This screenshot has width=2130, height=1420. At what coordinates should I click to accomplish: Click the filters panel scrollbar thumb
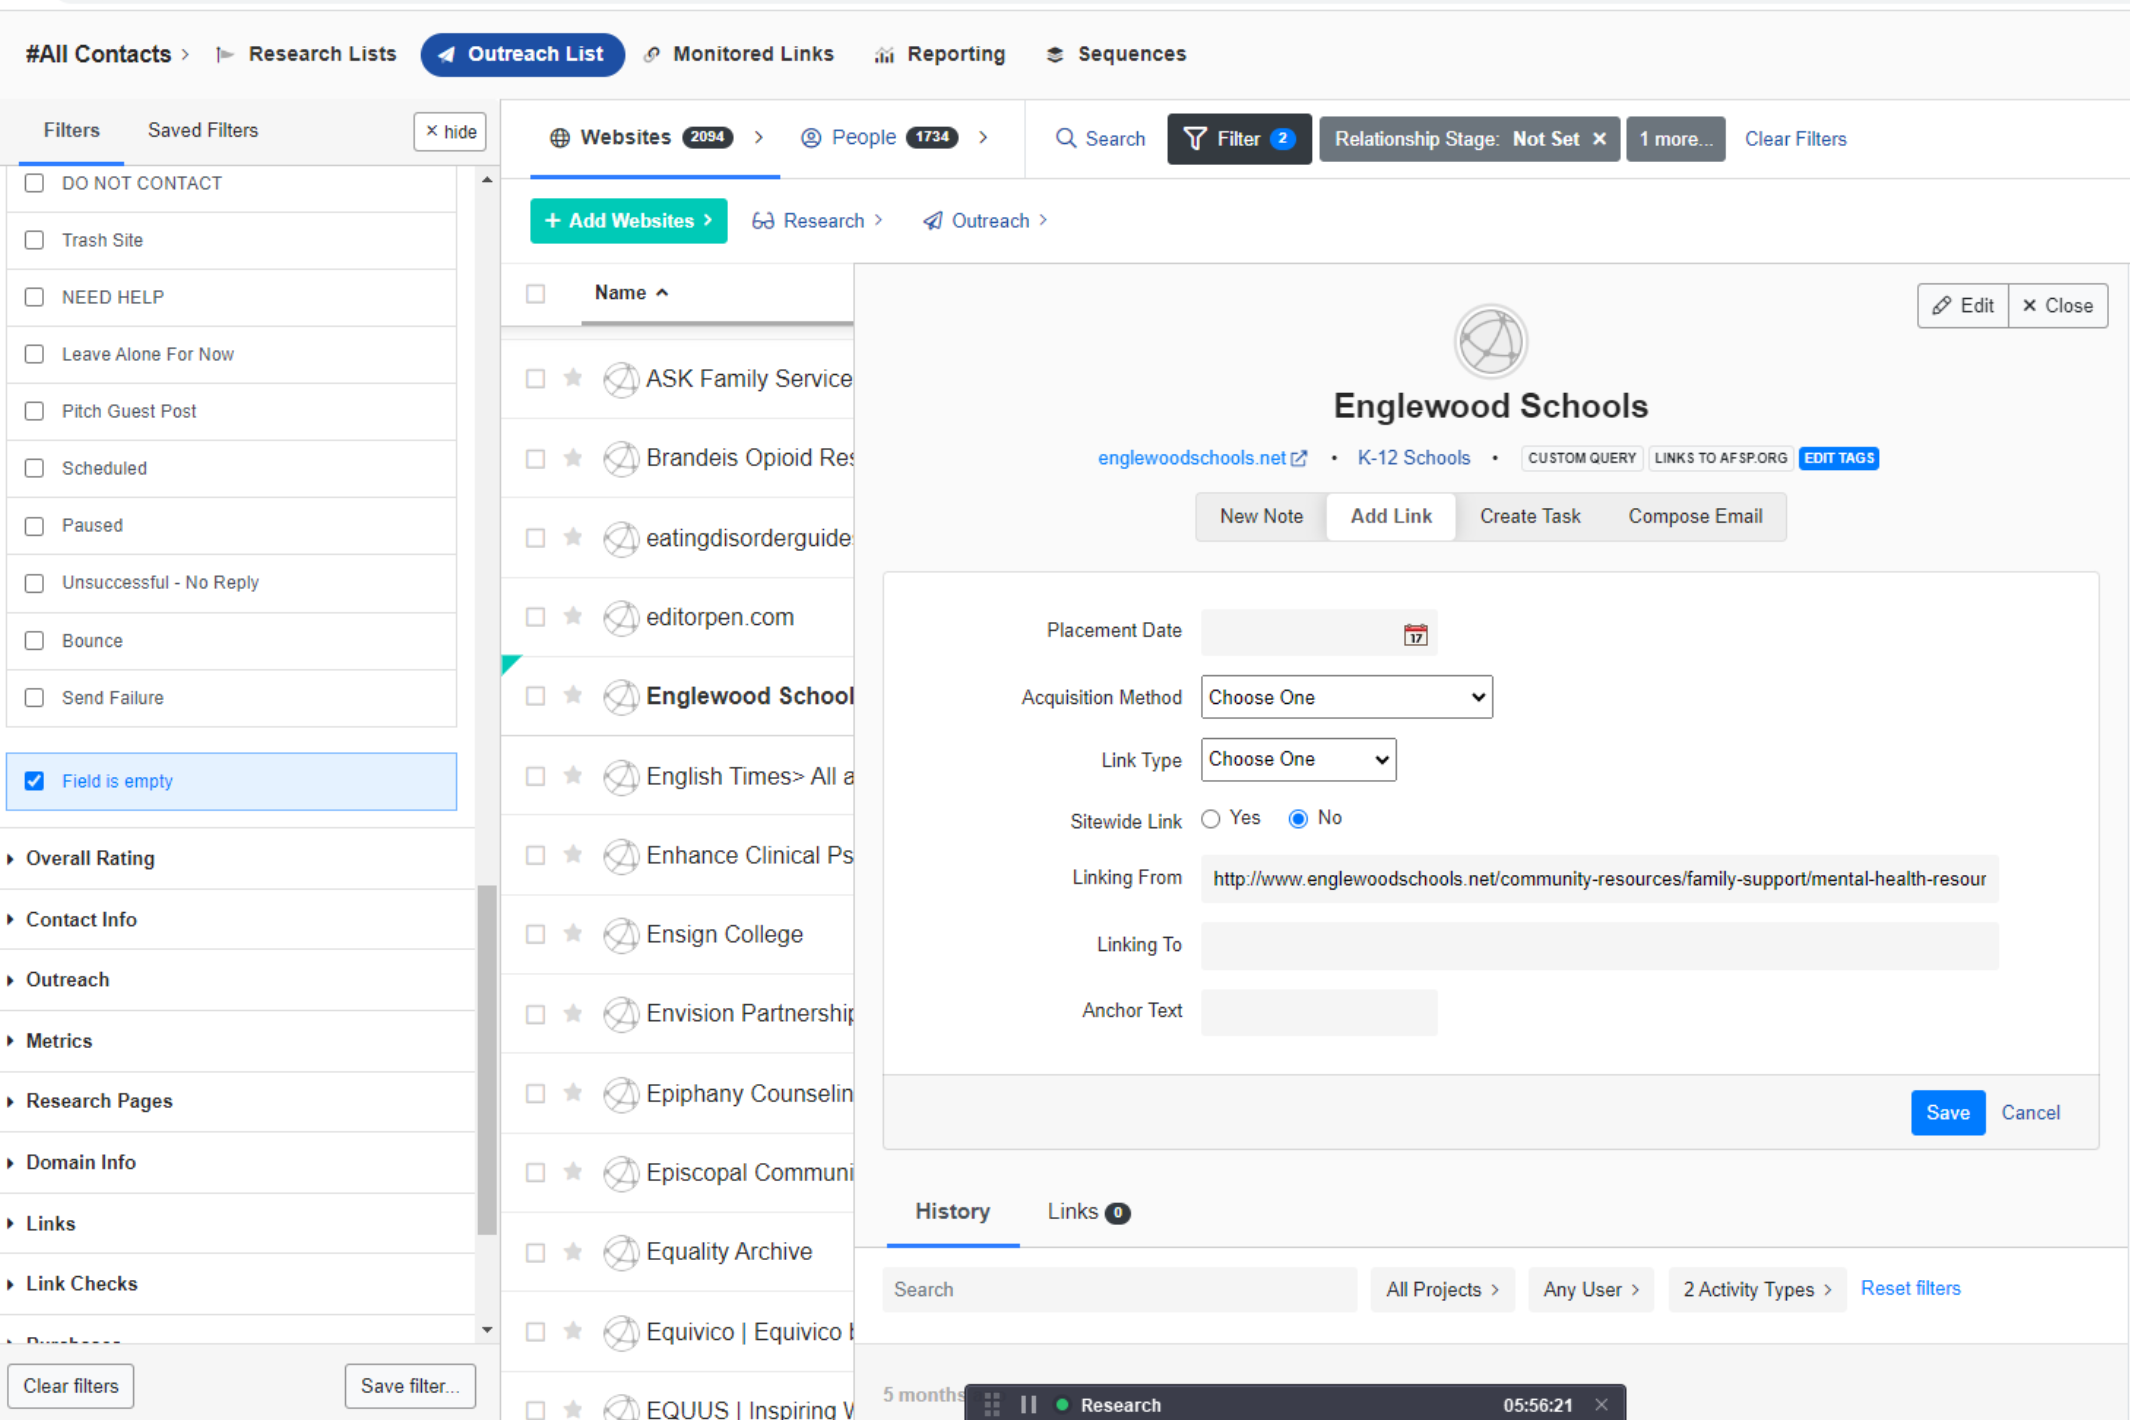pyautogui.click(x=487, y=1060)
